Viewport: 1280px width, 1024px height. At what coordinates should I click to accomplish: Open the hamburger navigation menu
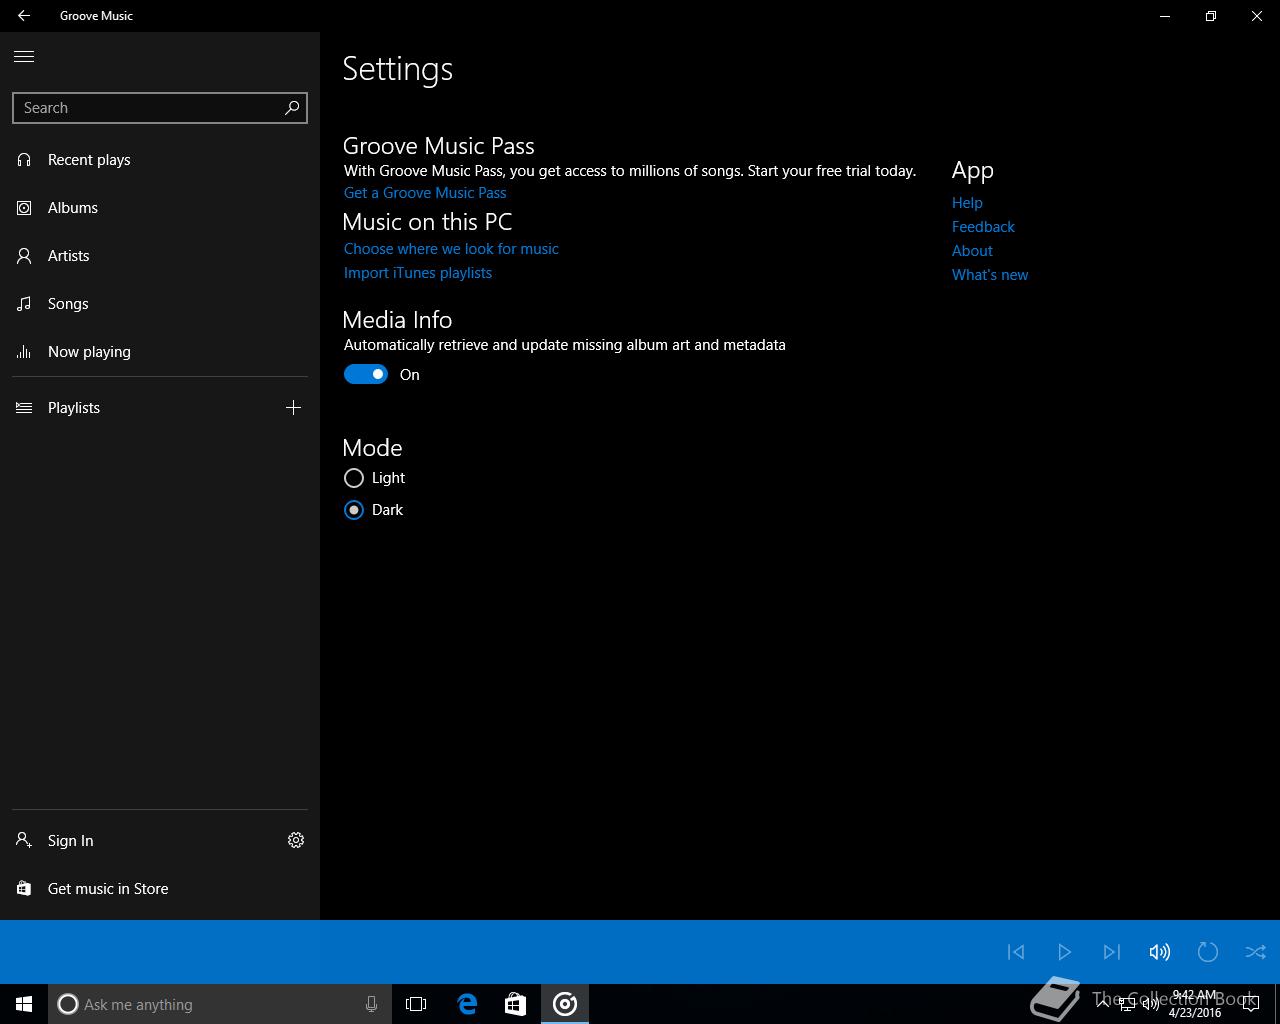pos(24,56)
